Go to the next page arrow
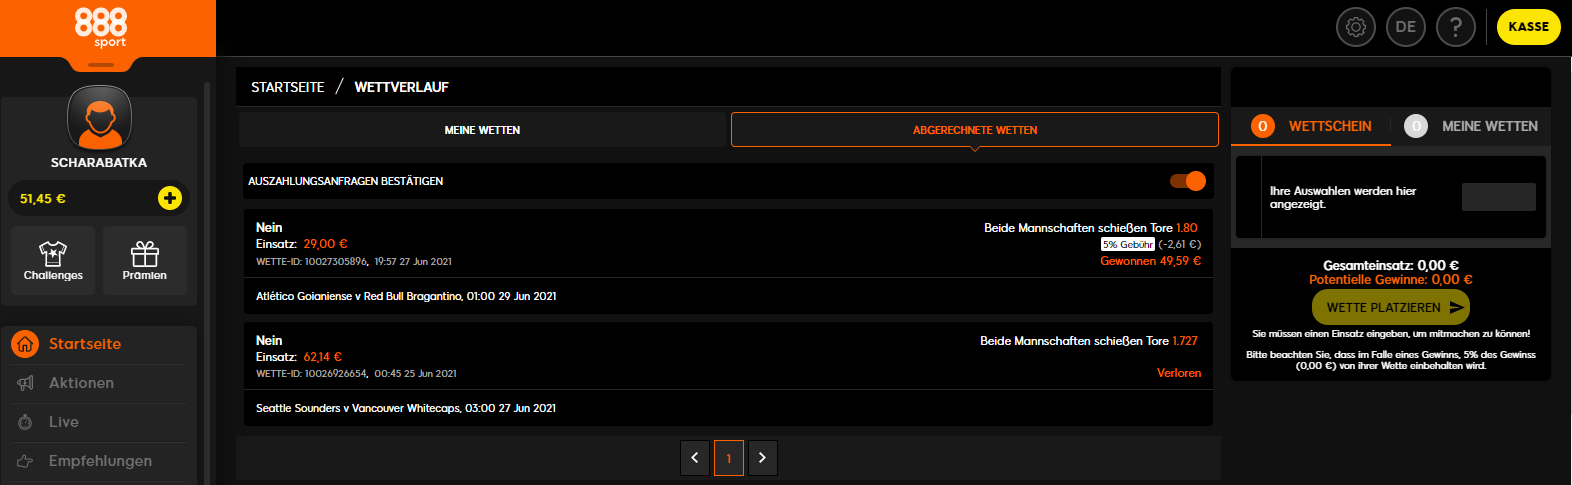Viewport: 1572px width, 485px height. (762, 458)
